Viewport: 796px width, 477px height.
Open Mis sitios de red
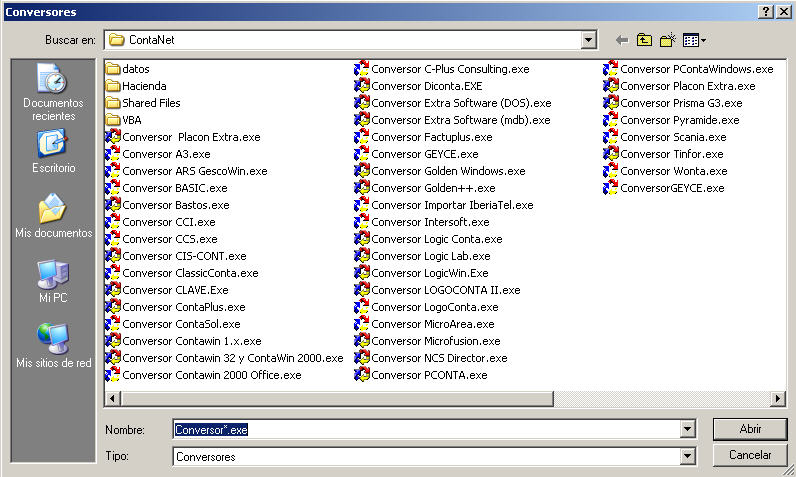[53, 346]
